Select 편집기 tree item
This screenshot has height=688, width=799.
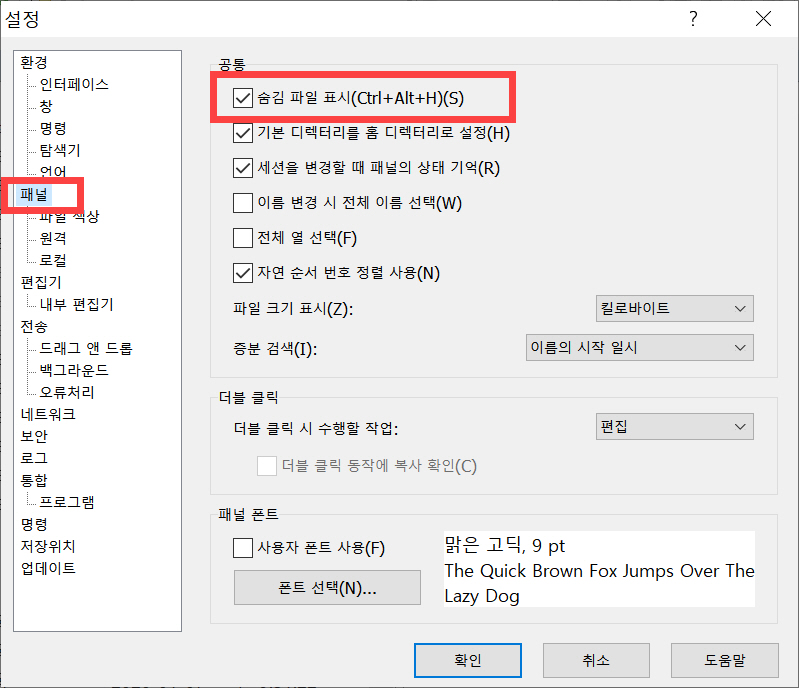tap(41, 282)
